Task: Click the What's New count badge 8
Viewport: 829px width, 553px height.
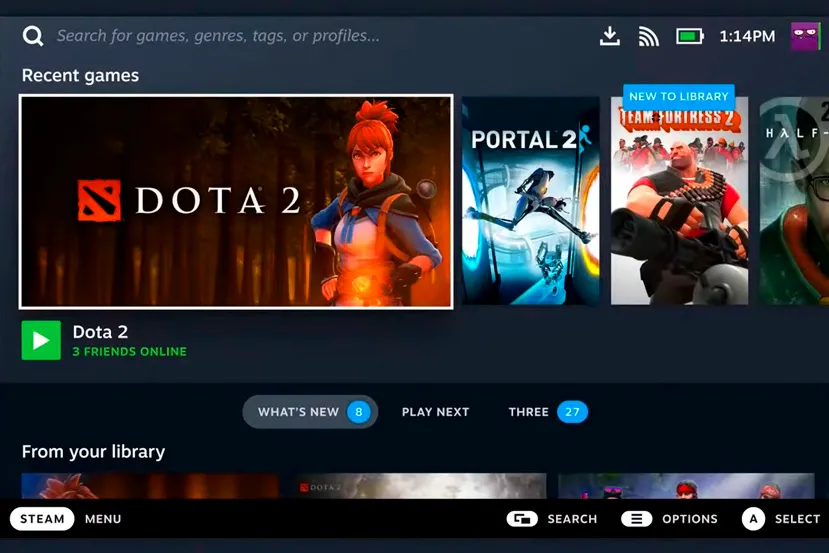Action: coord(358,412)
